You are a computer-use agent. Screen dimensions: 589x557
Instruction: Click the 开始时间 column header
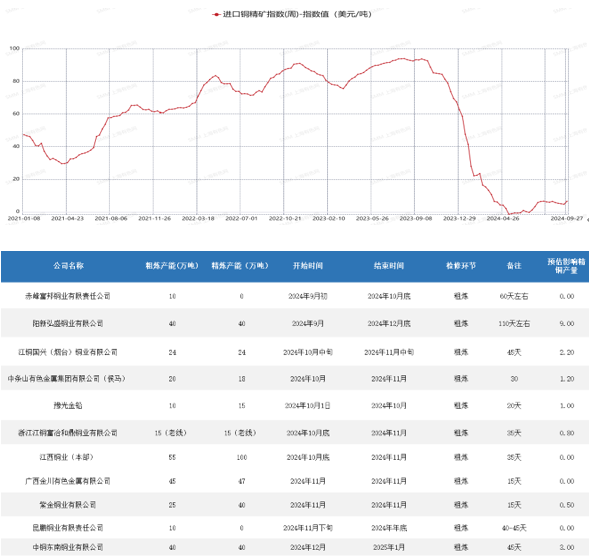tap(308, 266)
